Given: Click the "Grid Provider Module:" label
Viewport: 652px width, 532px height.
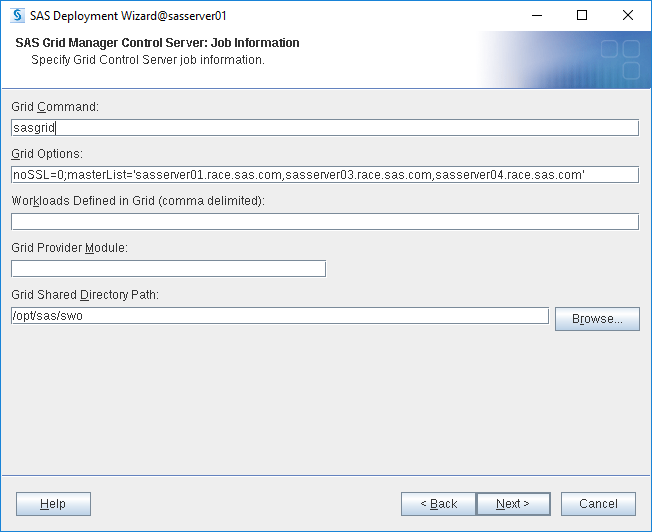Looking at the screenshot, I should tap(70, 247).
